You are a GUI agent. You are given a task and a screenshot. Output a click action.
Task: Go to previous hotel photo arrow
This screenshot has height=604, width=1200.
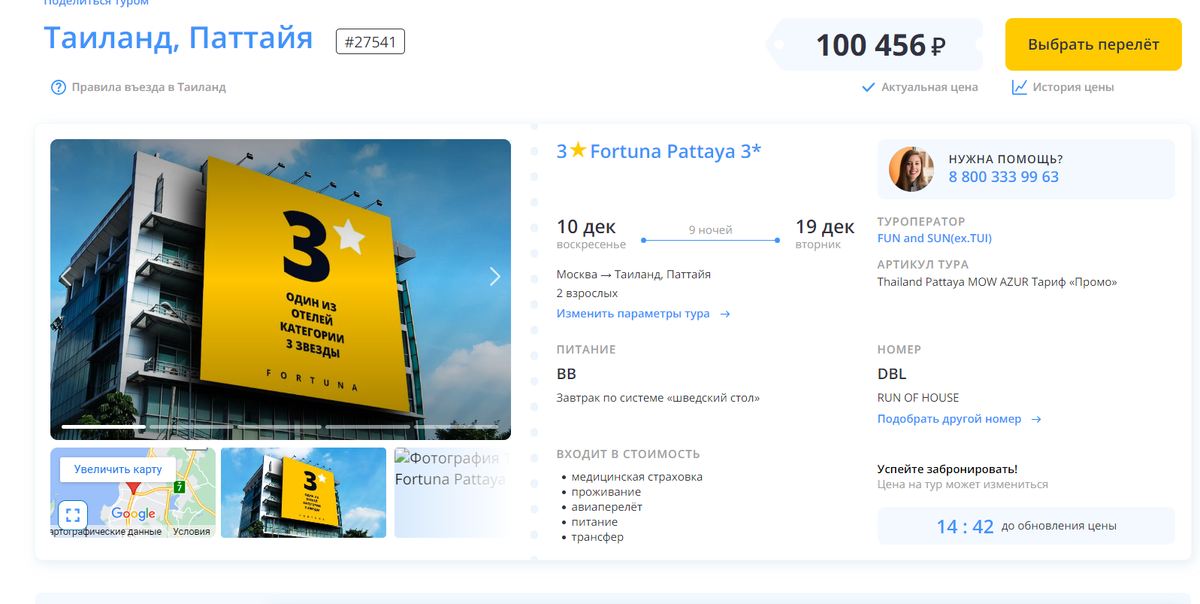click(66, 277)
